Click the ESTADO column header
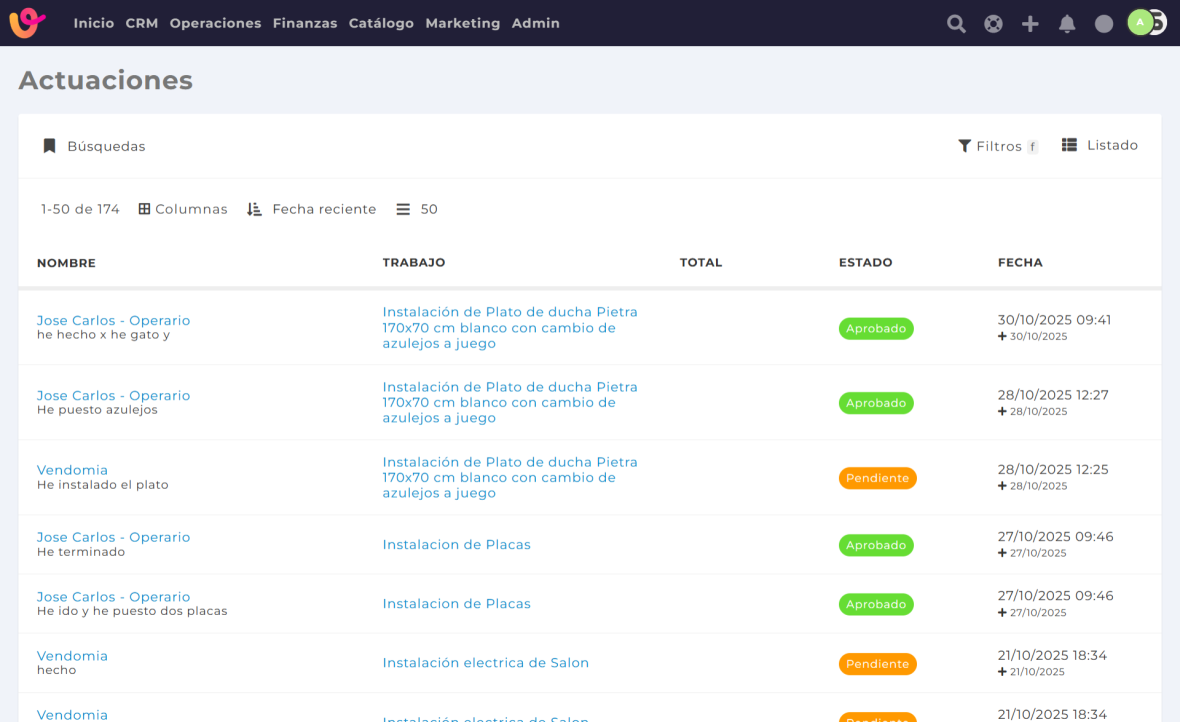Image resolution: width=1180 pixels, height=722 pixels. click(865, 262)
